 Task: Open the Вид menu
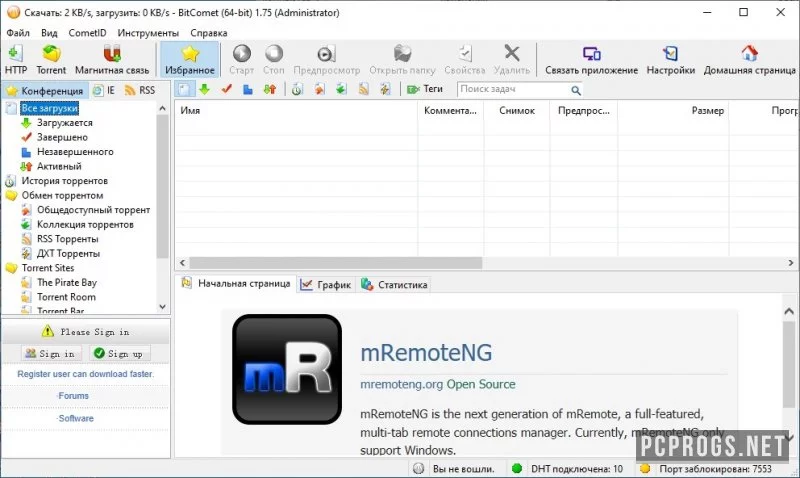click(x=49, y=33)
